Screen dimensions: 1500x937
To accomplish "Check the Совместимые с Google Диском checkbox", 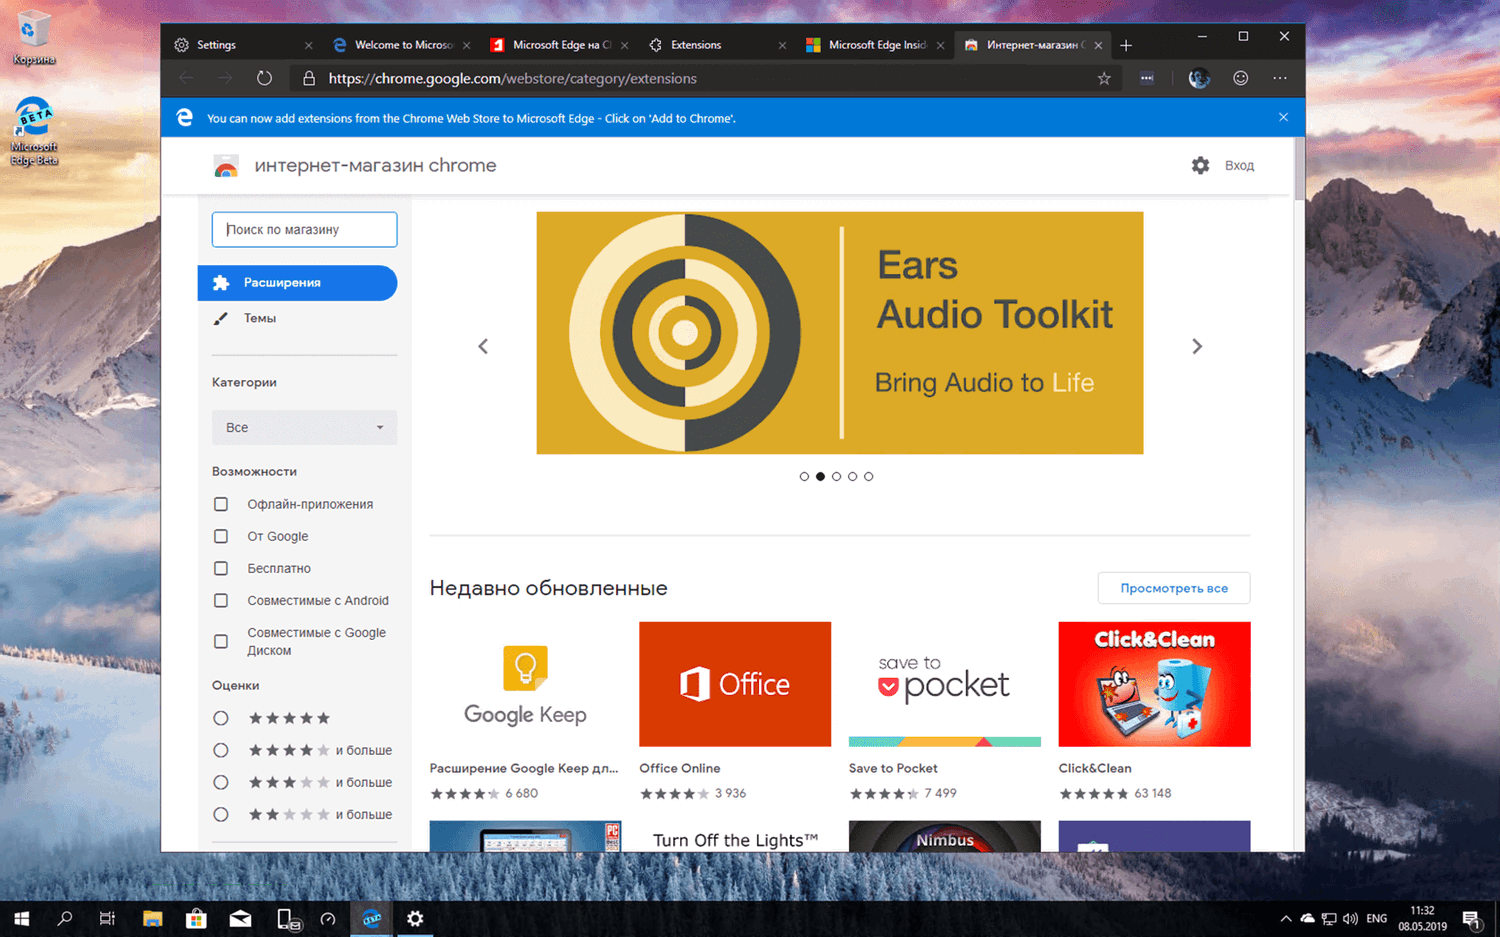I will tap(221, 641).
